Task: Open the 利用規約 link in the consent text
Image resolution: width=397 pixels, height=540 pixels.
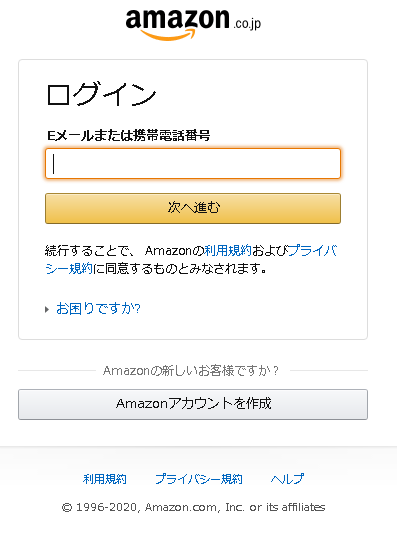Action: click(228, 250)
